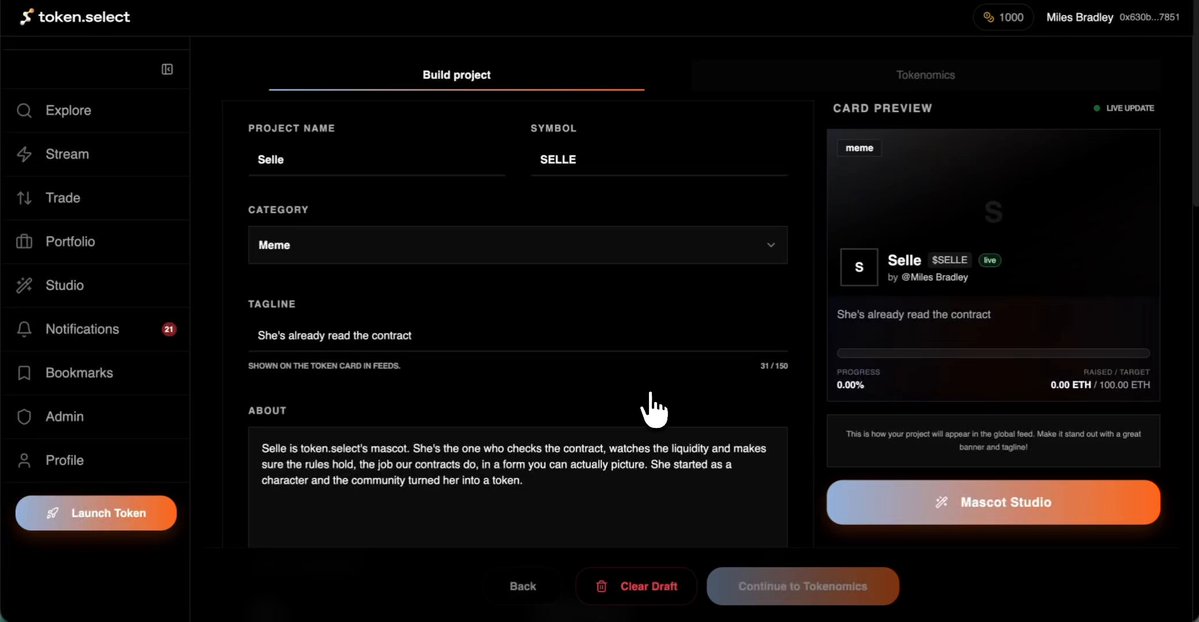Switch to the Tokenomics tab
1199x622 pixels.
tap(925, 75)
